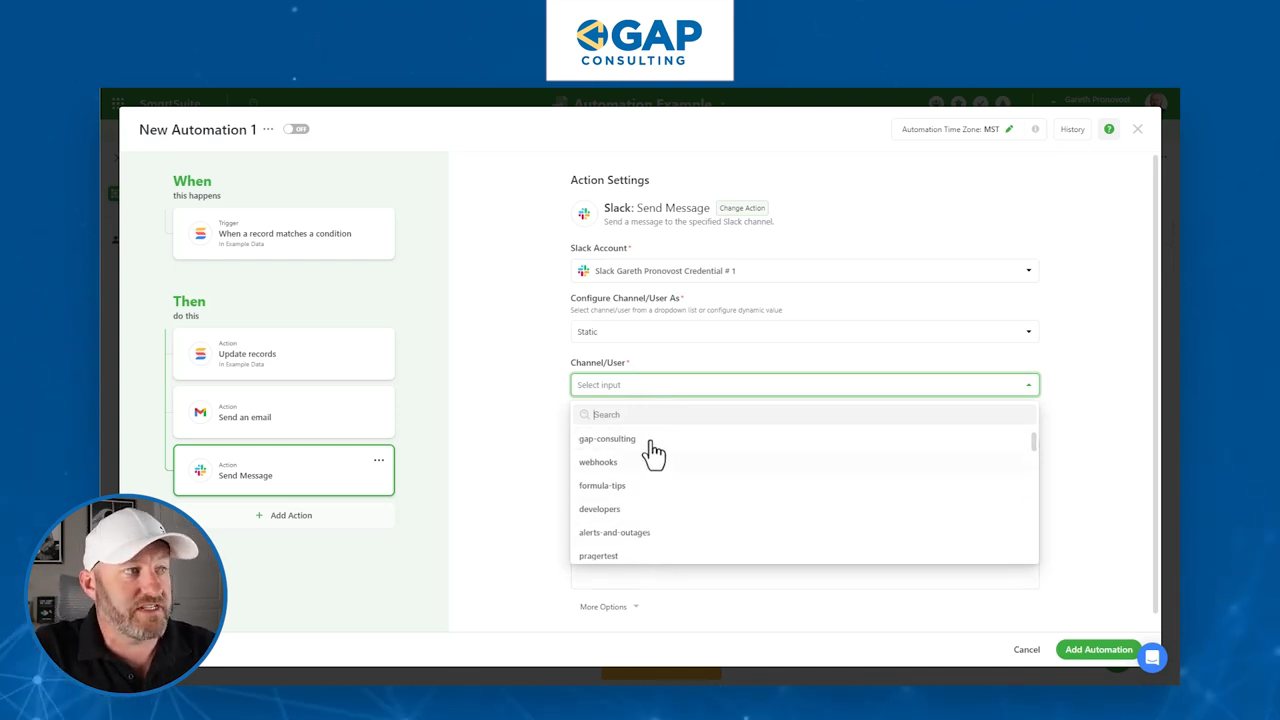Choose the gap-consulting channel
Viewport: 1280px width, 720px height.
click(x=607, y=438)
